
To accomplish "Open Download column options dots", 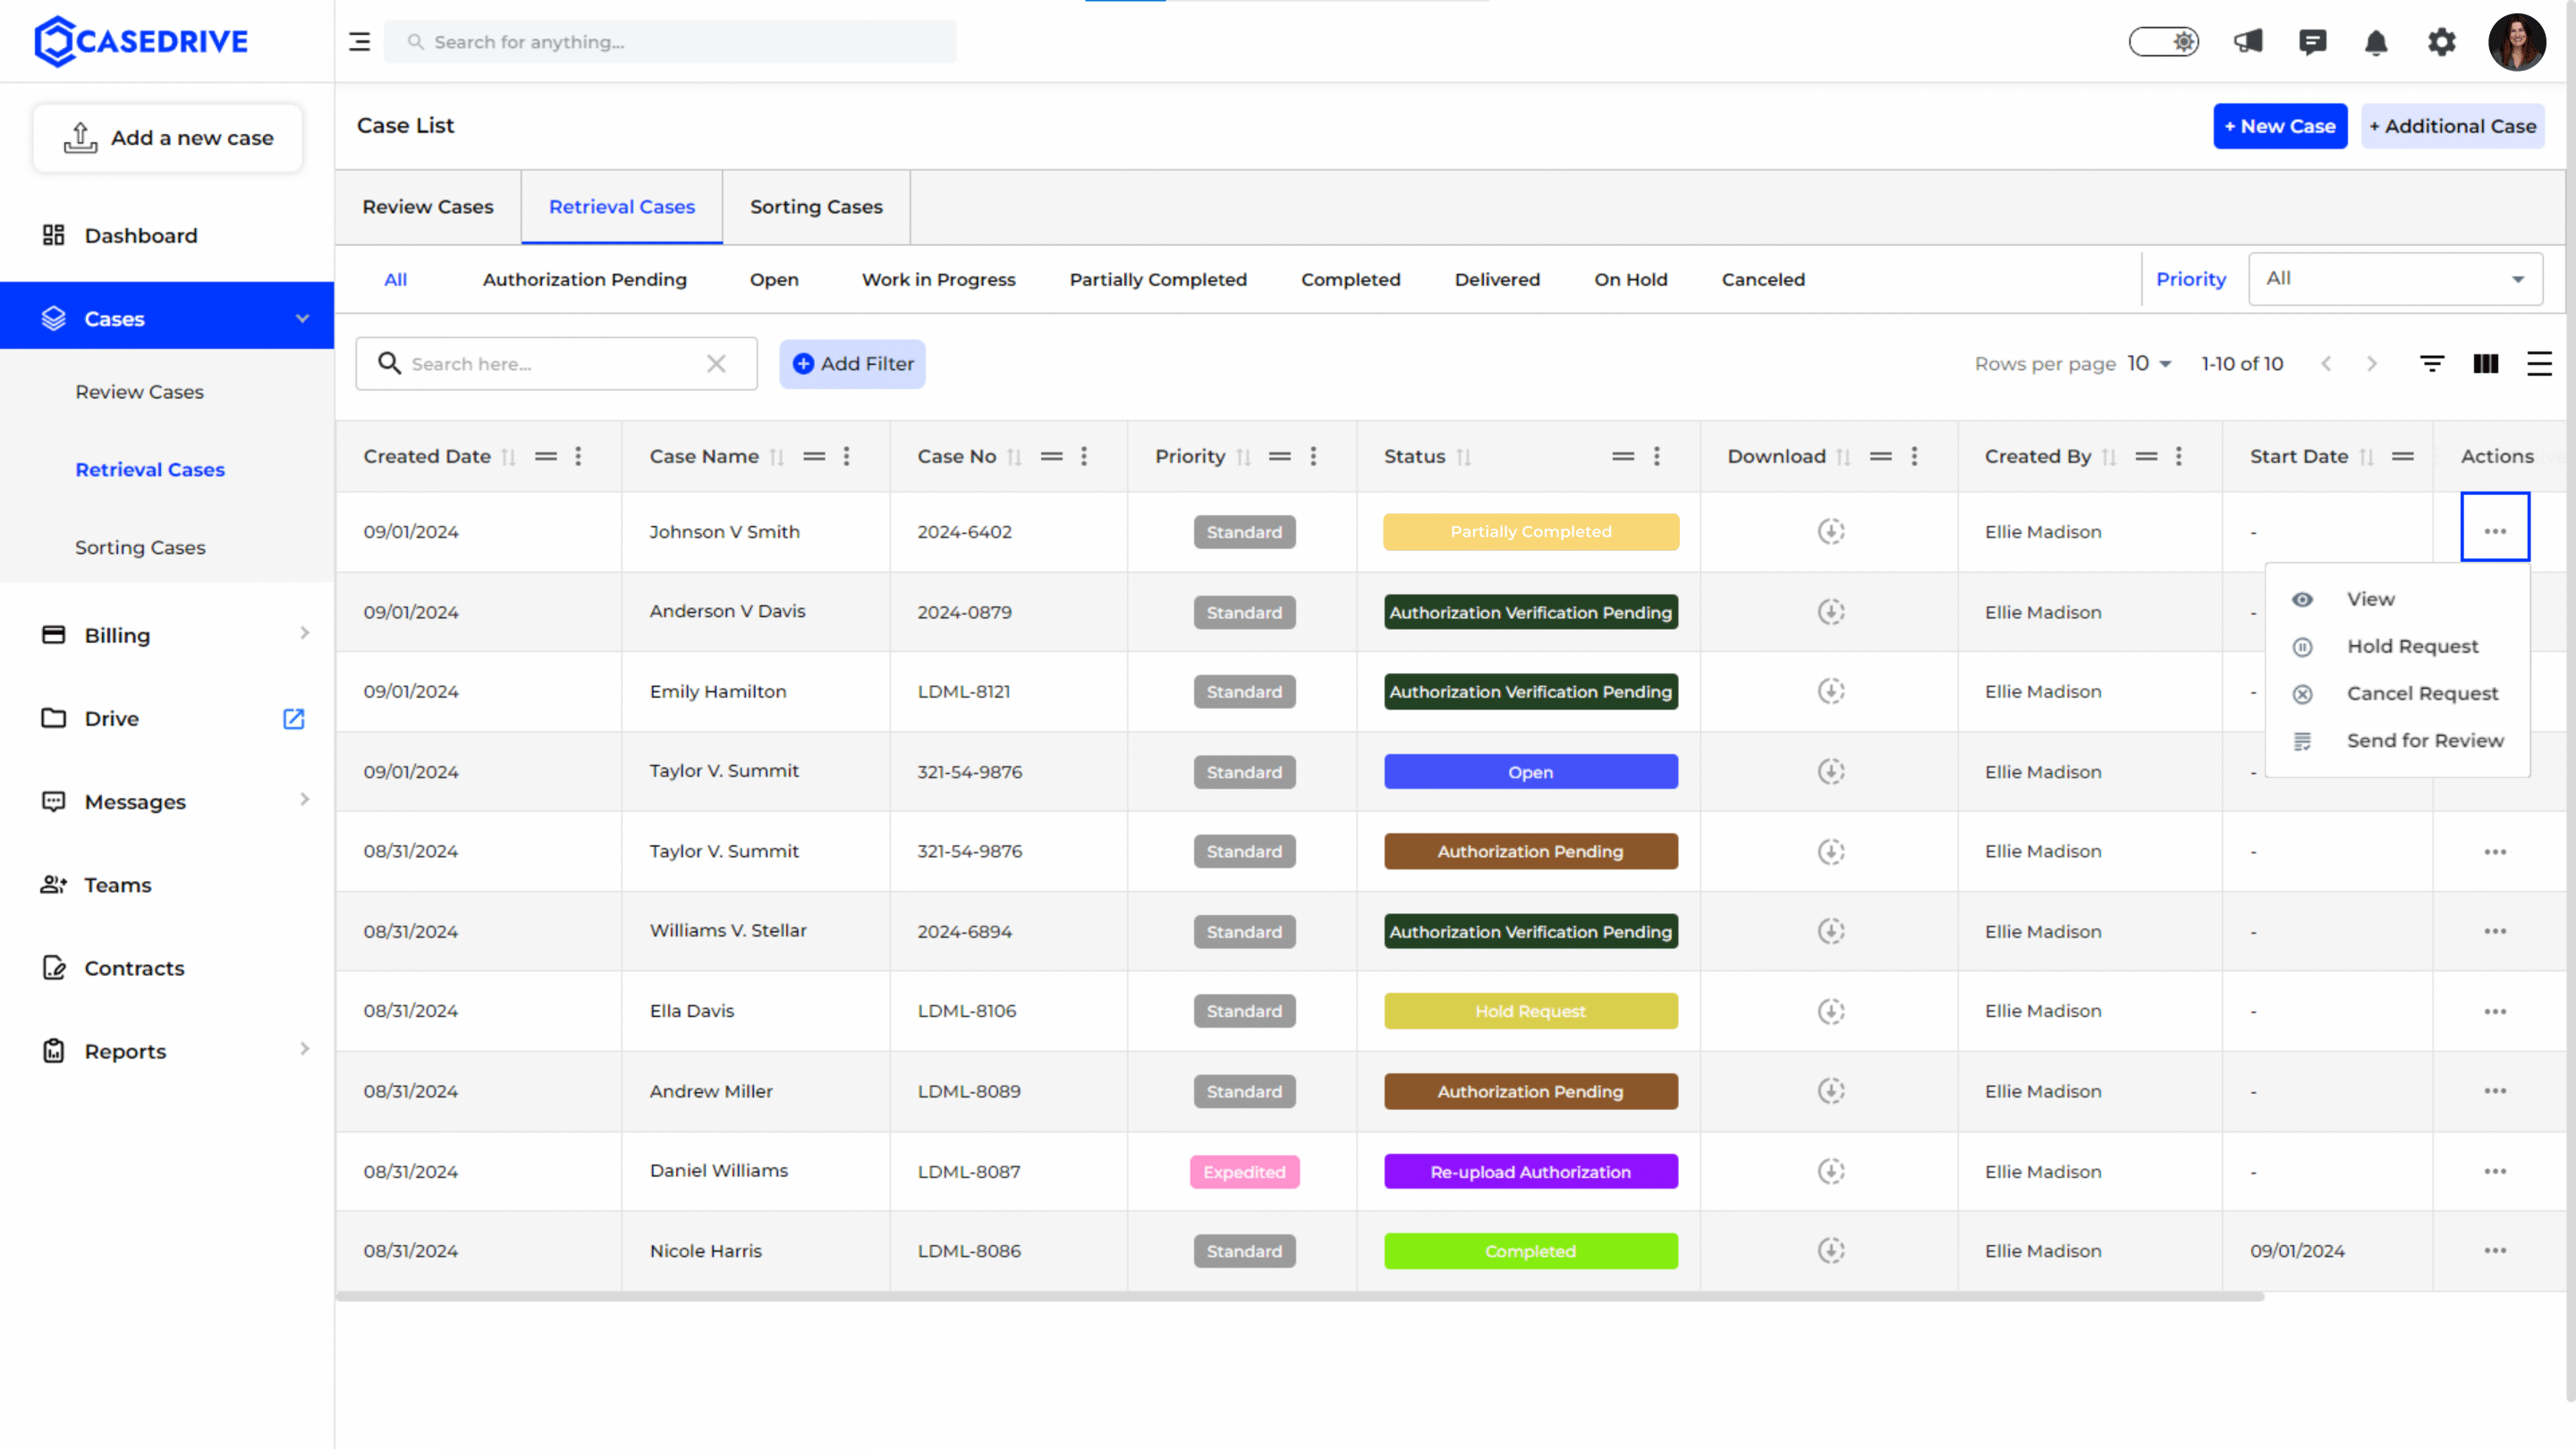I will 1914,457.
